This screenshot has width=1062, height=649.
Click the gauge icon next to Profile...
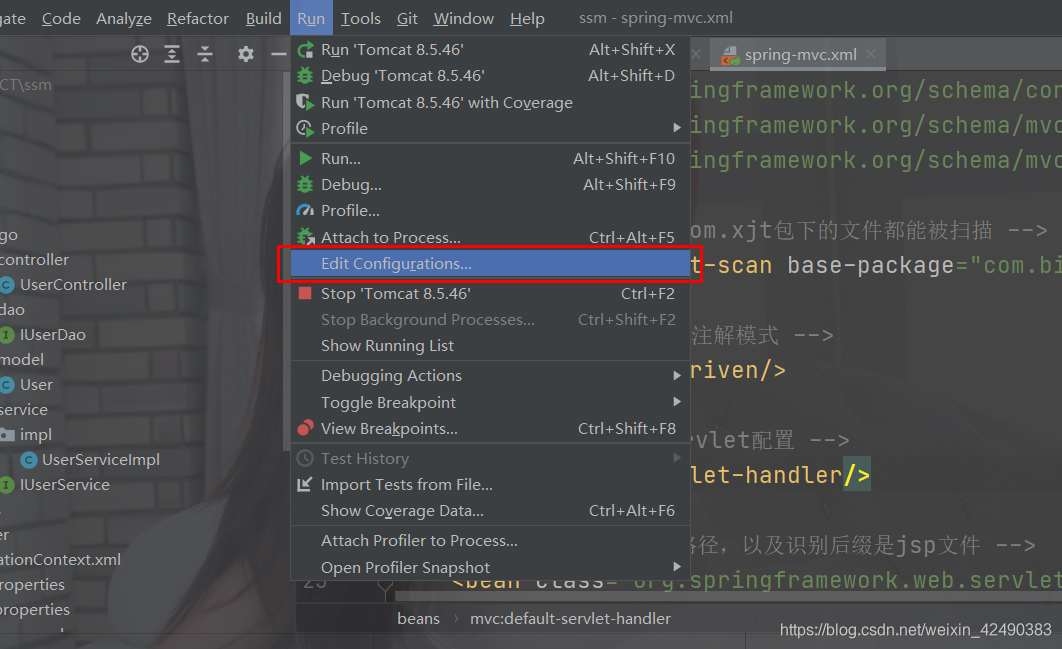coord(305,211)
